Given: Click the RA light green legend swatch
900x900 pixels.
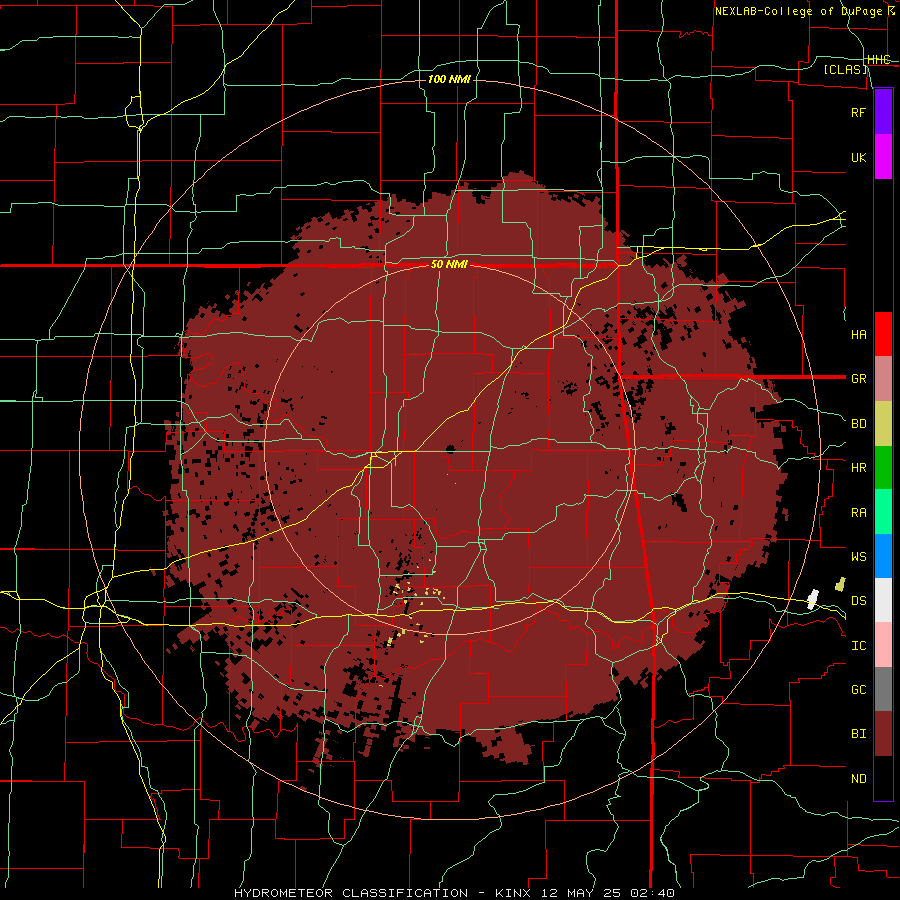Looking at the screenshot, I should 883,512.
